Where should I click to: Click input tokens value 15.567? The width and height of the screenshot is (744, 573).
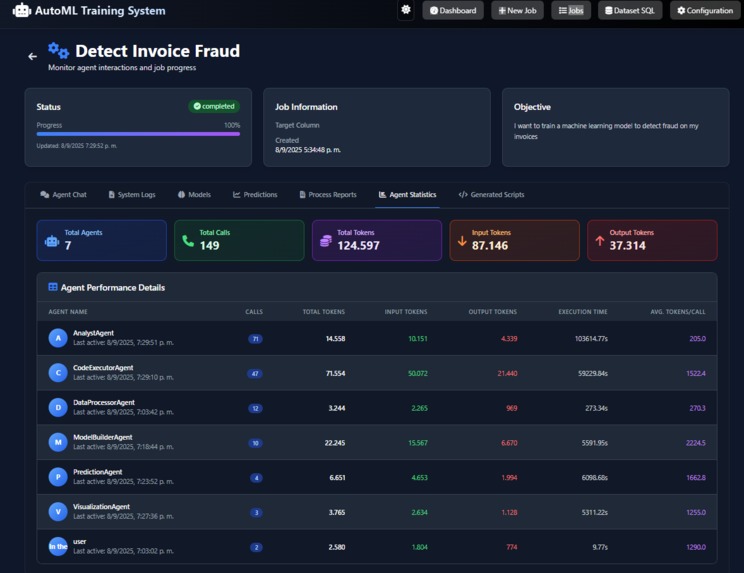click(x=418, y=443)
